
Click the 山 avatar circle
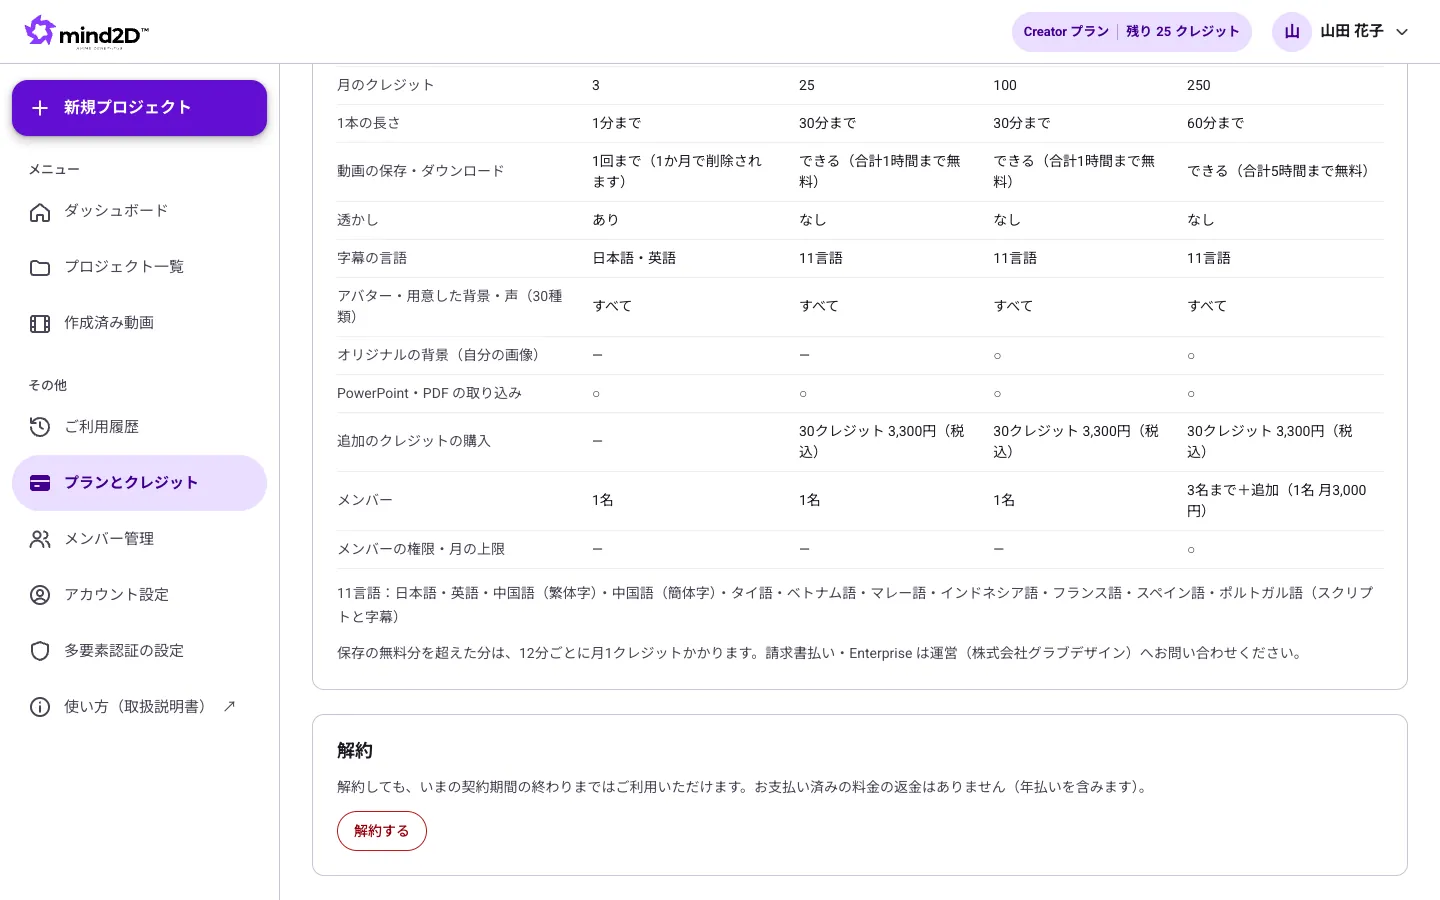pos(1292,32)
